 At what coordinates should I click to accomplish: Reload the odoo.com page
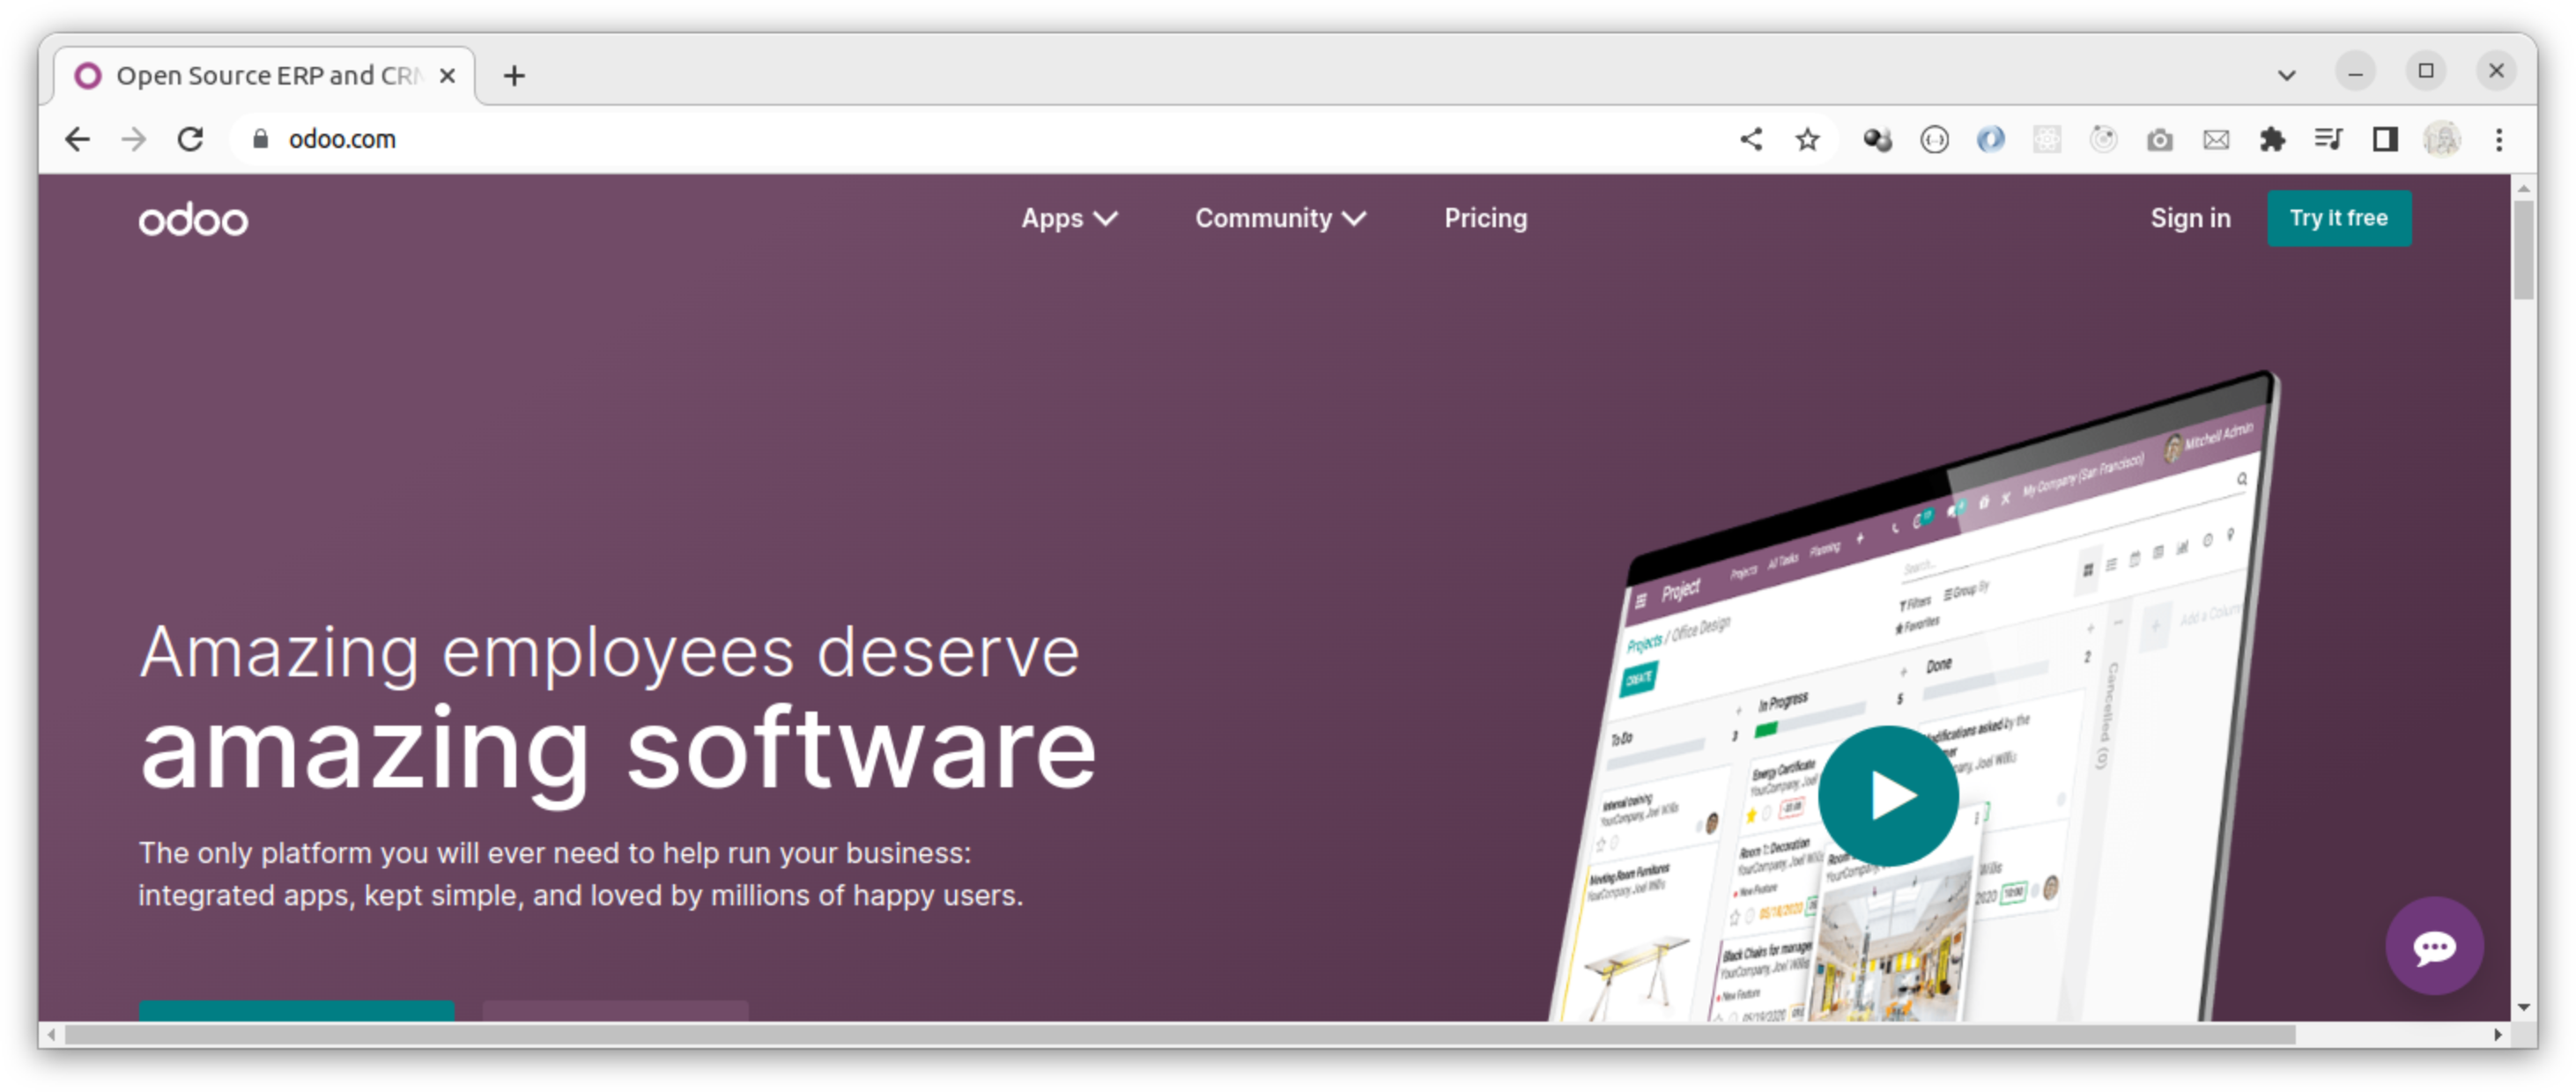coord(192,139)
